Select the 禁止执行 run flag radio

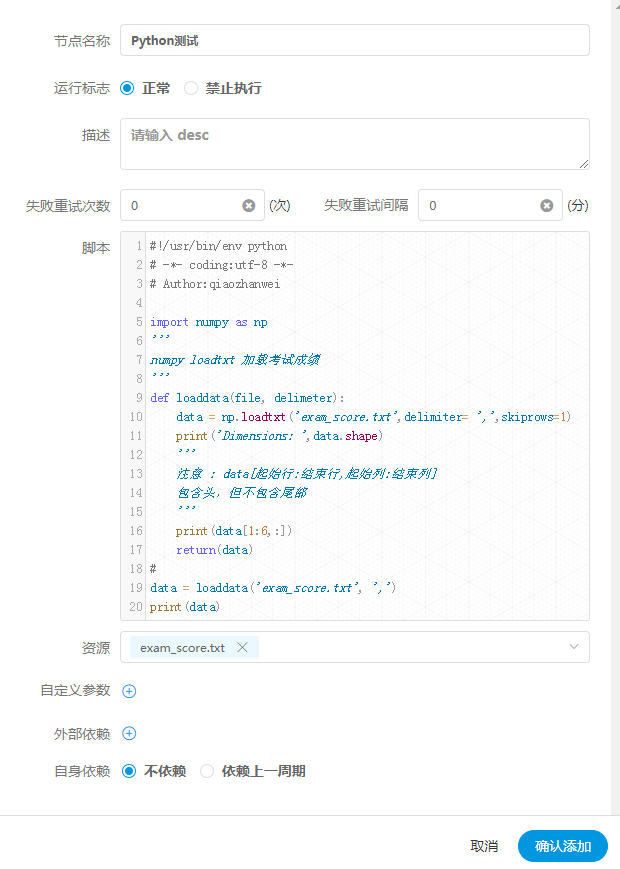[191, 88]
